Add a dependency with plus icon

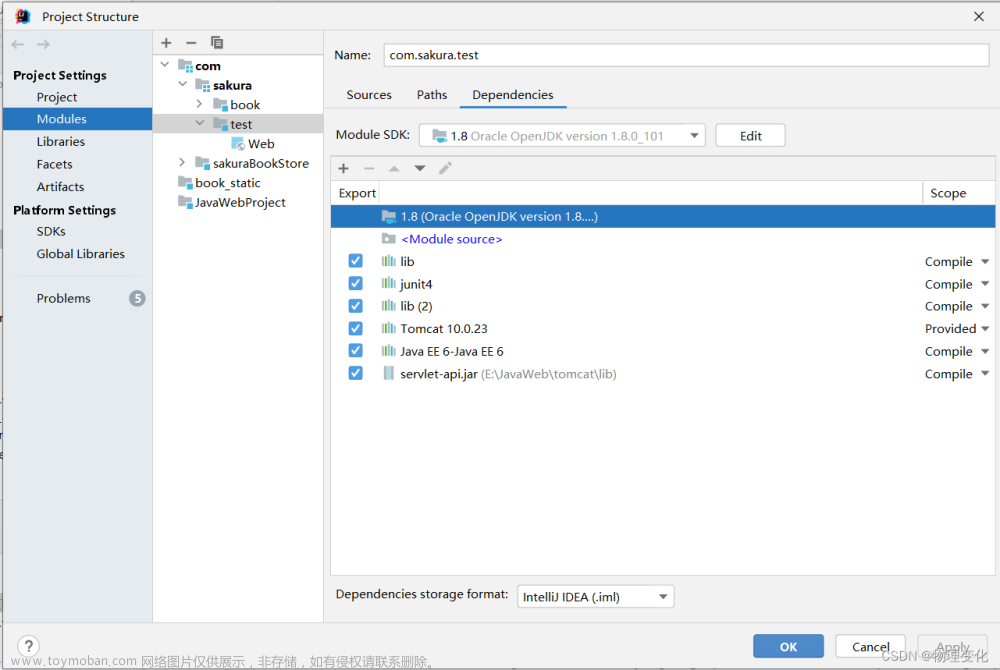344,168
